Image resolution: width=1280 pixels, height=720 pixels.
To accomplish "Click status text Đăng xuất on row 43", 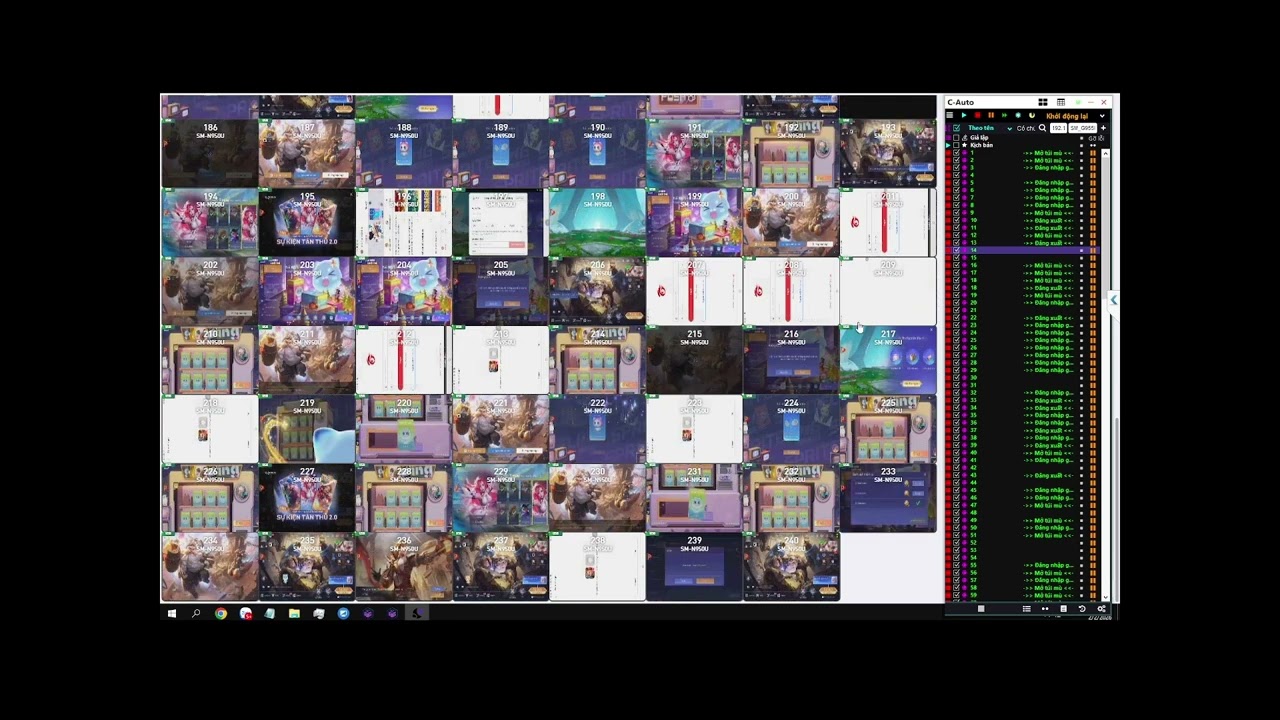I will pos(1048,476).
